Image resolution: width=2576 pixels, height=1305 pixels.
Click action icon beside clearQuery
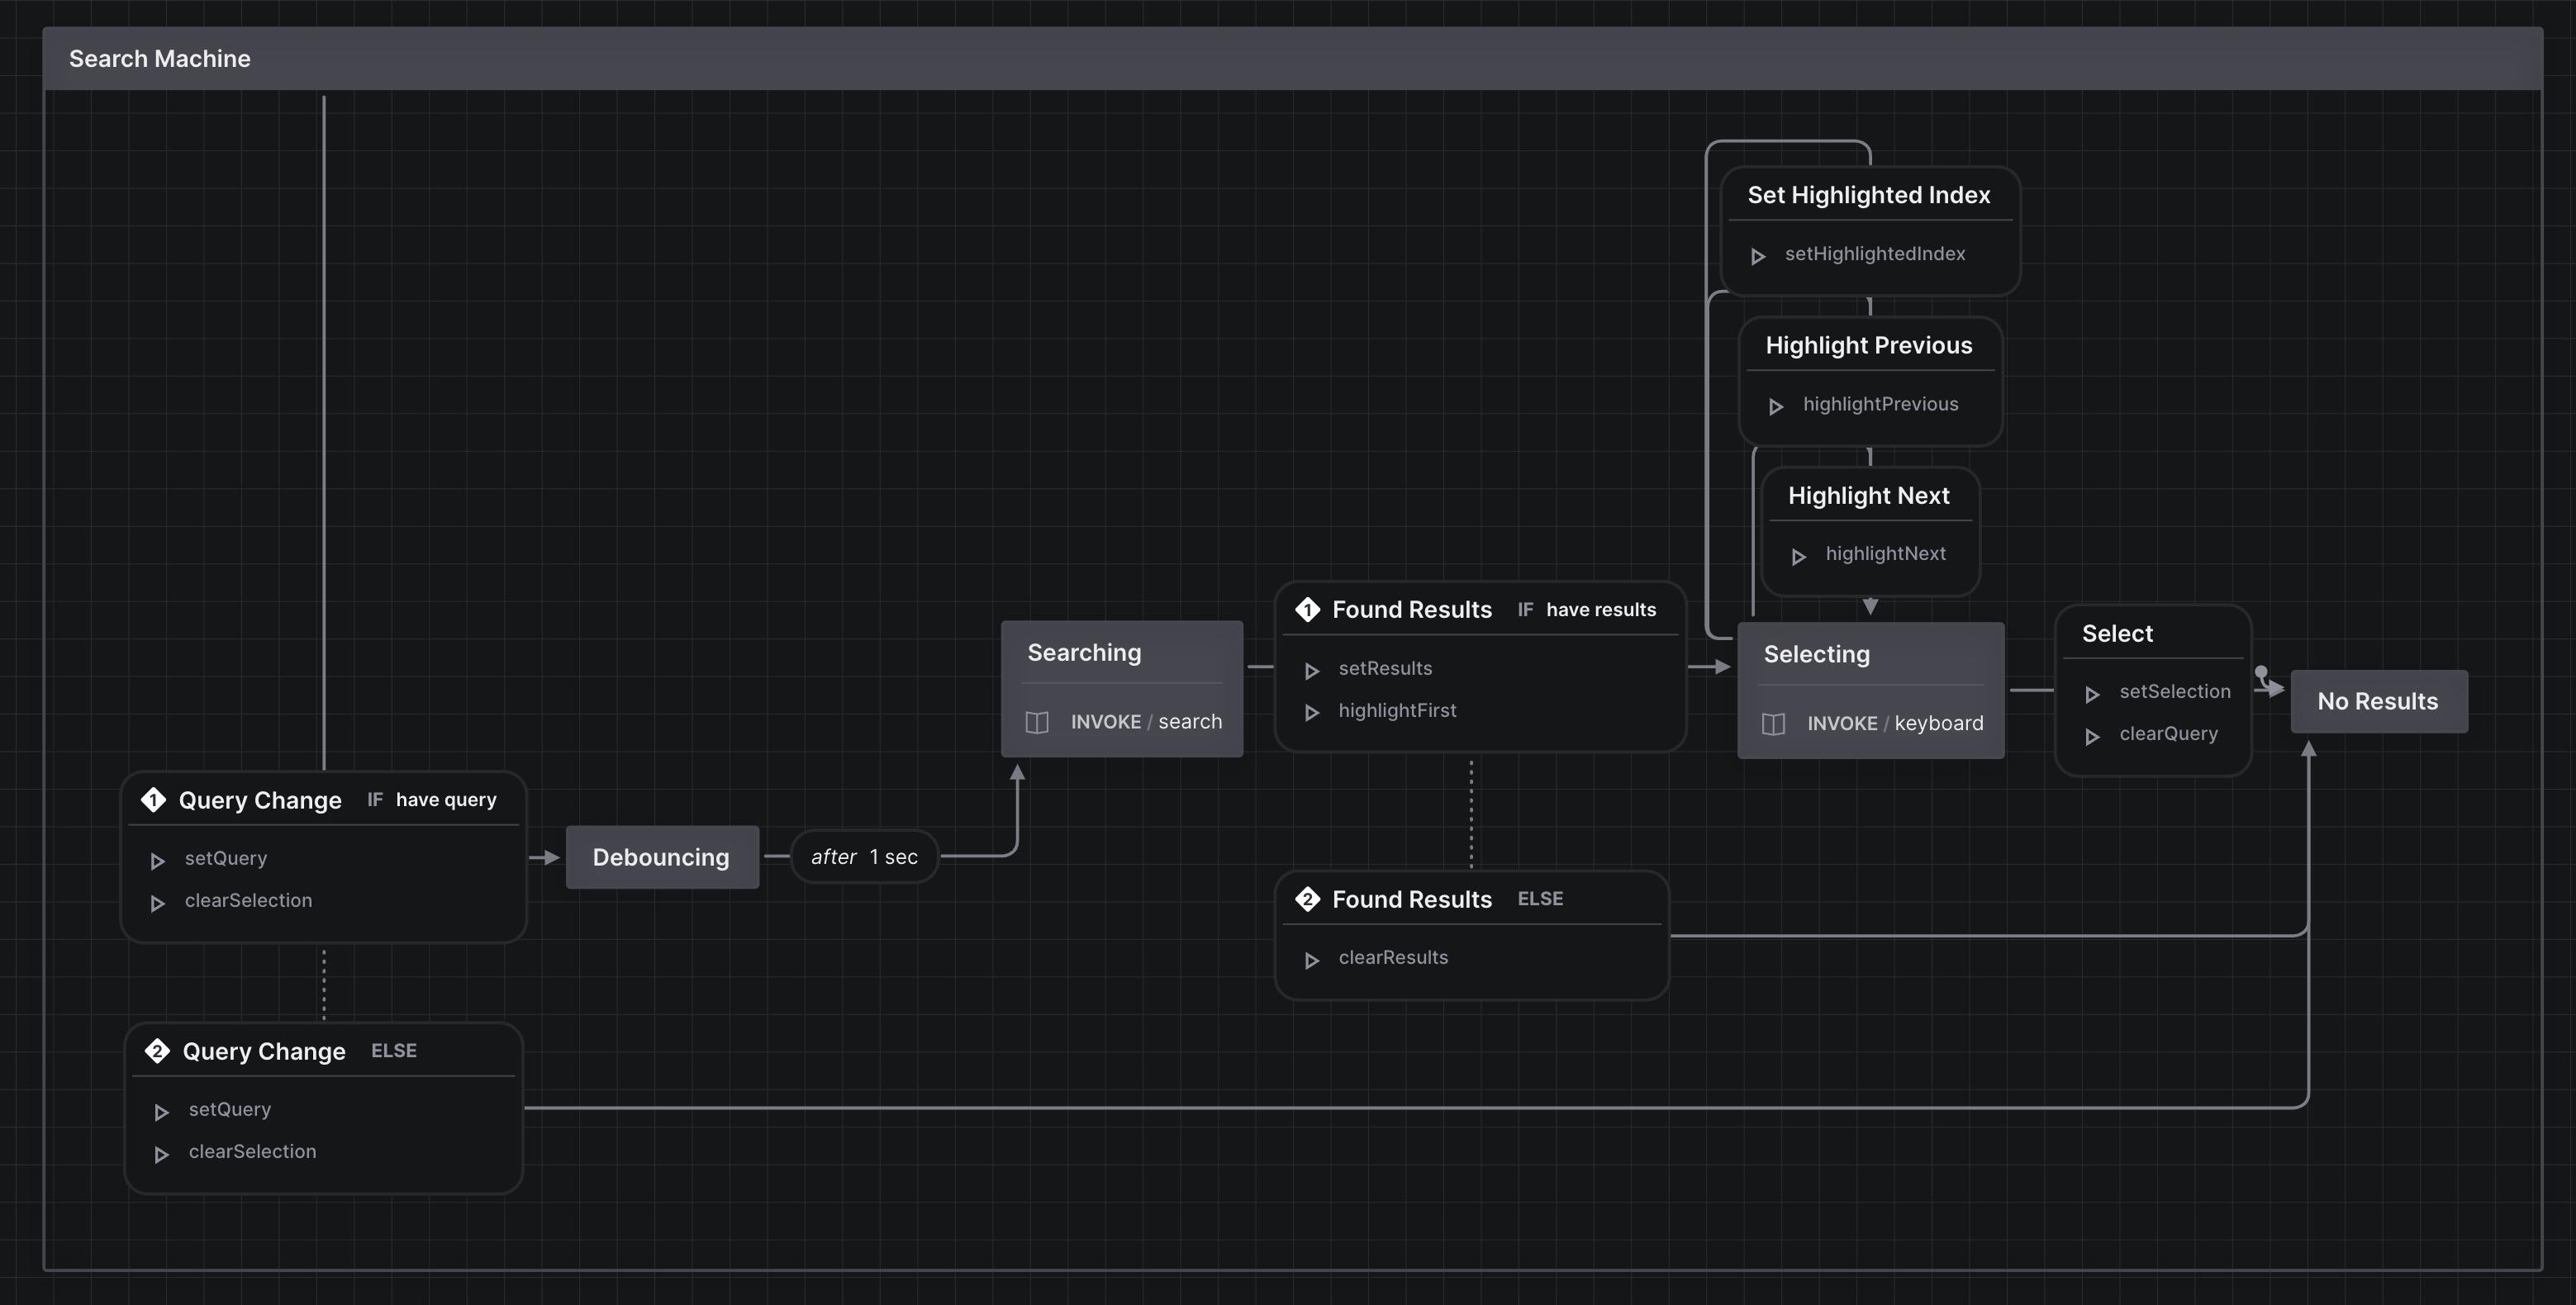click(x=2092, y=736)
